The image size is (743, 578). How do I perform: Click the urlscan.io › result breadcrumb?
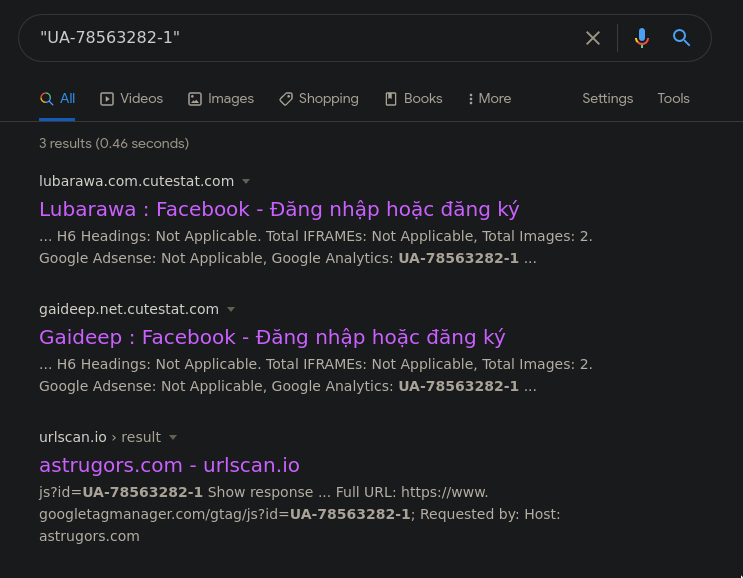click(x=100, y=437)
